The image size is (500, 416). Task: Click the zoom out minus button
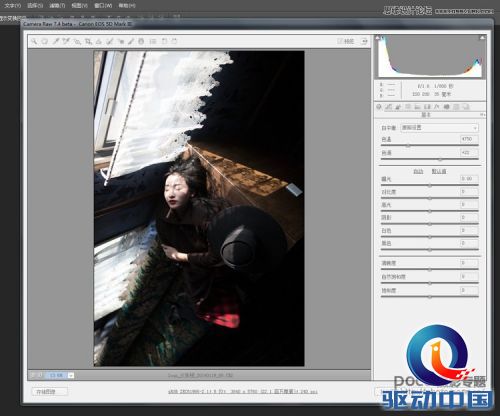point(33,375)
